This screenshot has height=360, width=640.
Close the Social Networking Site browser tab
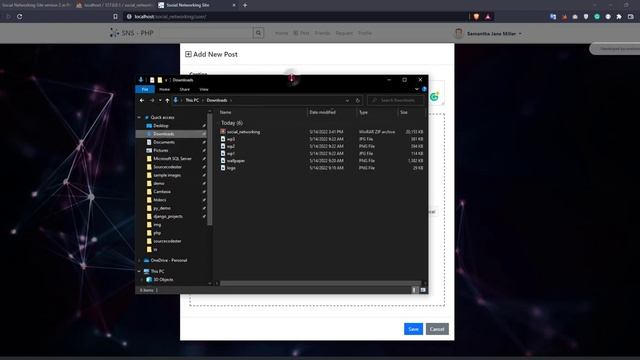[x=234, y=5]
